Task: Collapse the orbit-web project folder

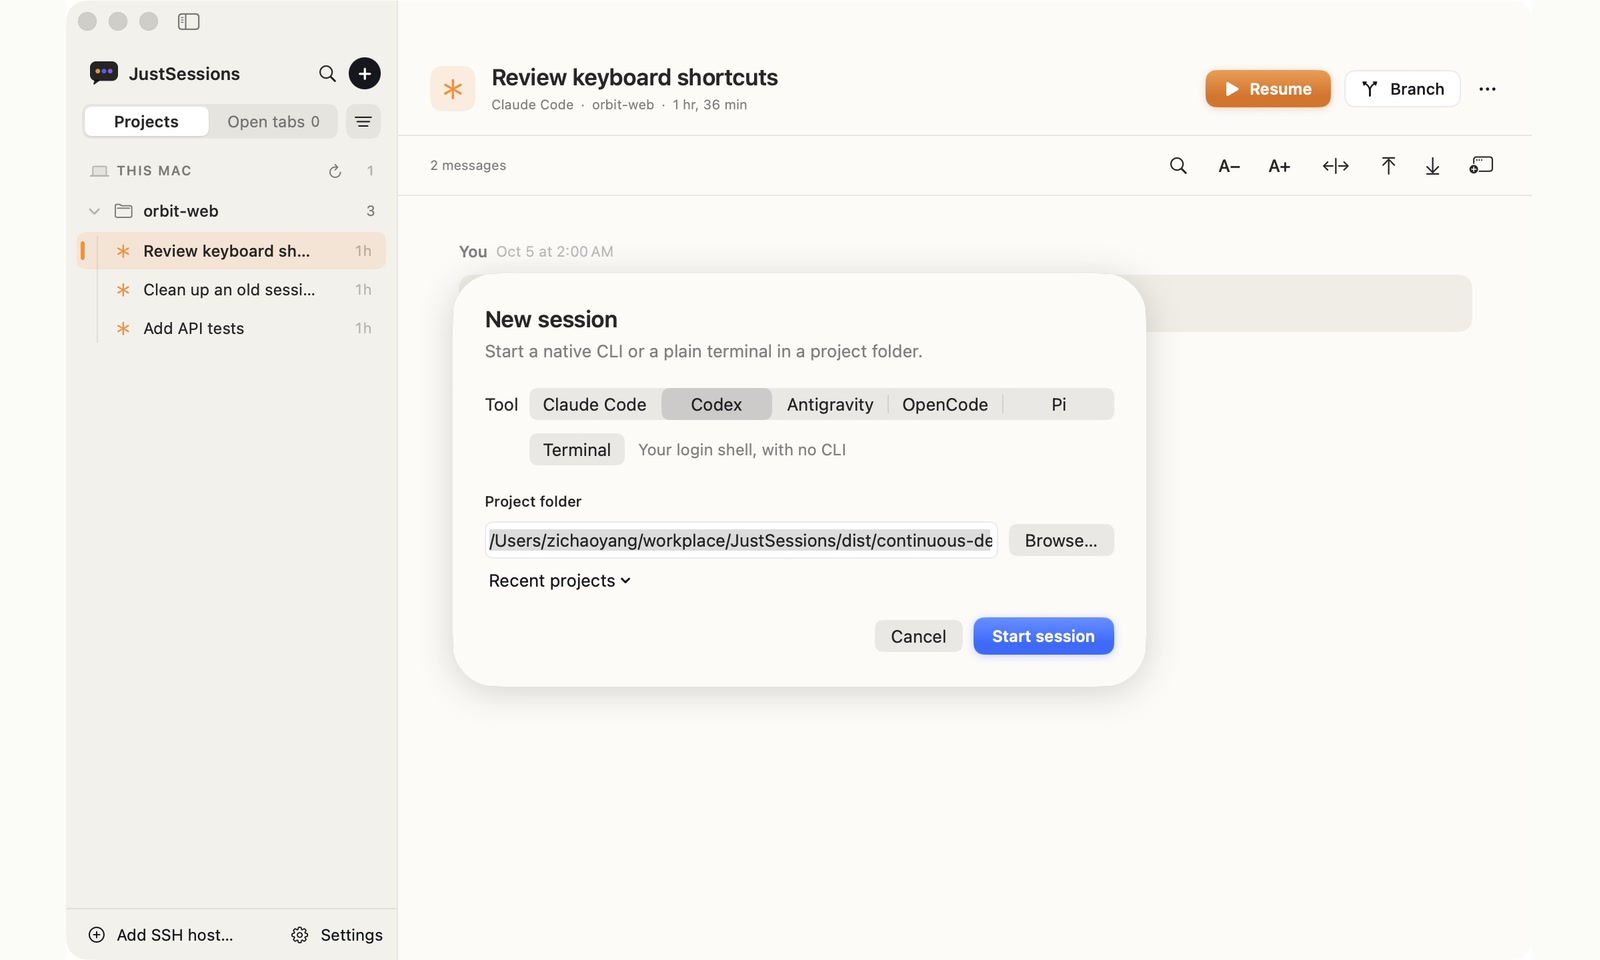Action: pyautogui.click(x=94, y=211)
